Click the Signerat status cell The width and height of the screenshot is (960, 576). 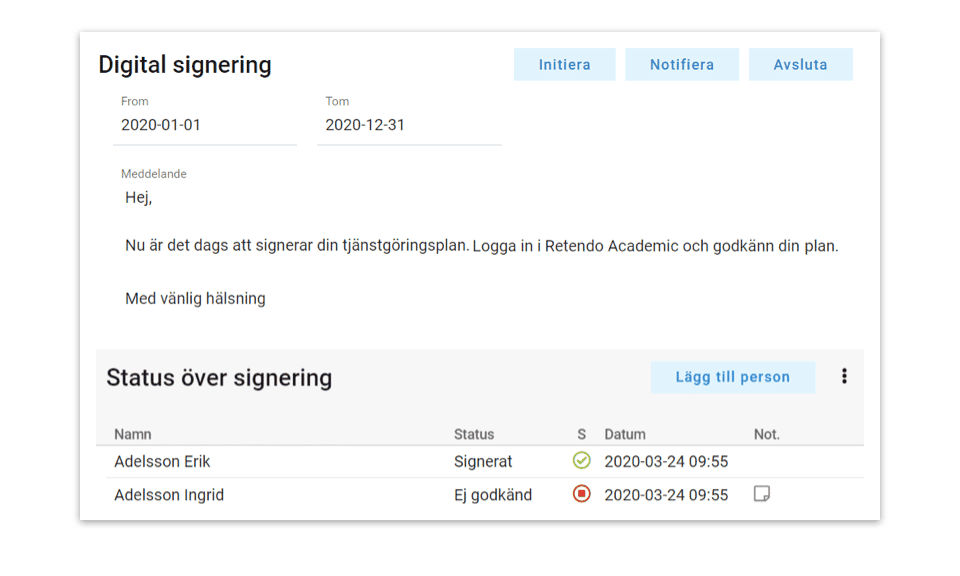click(483, 462)
